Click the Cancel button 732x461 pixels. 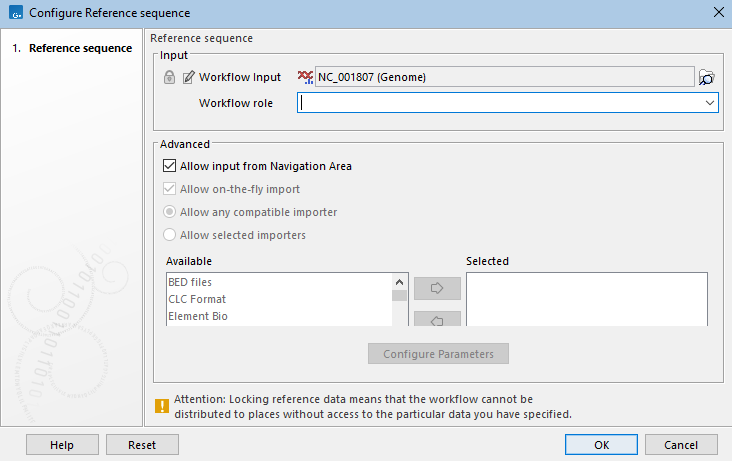tap(681, 444)
